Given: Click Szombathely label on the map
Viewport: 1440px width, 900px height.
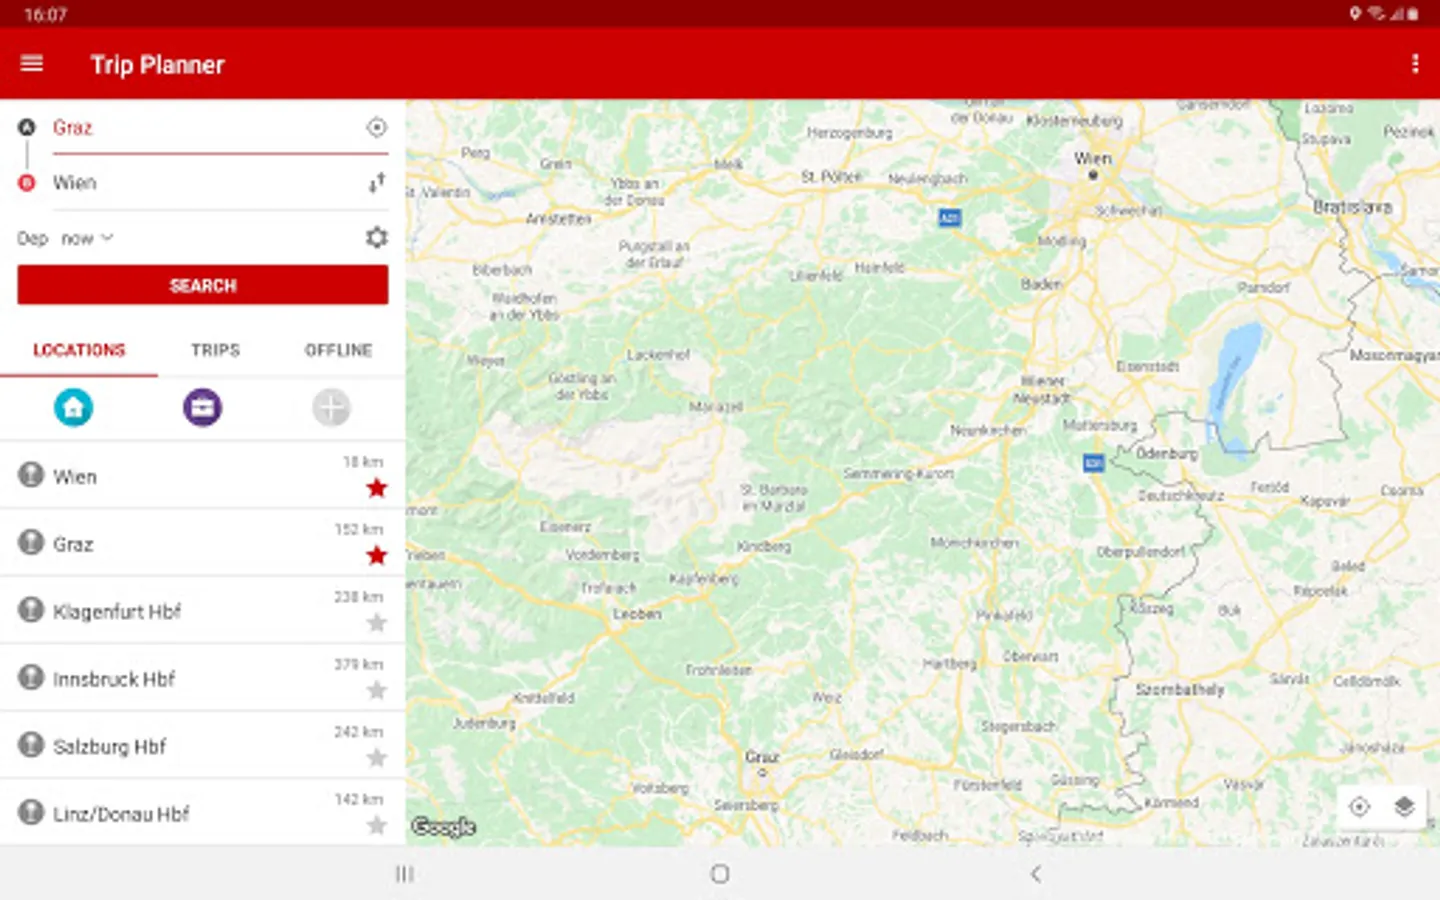Looking at the screenshot, I should click(x=1180, y=690).
